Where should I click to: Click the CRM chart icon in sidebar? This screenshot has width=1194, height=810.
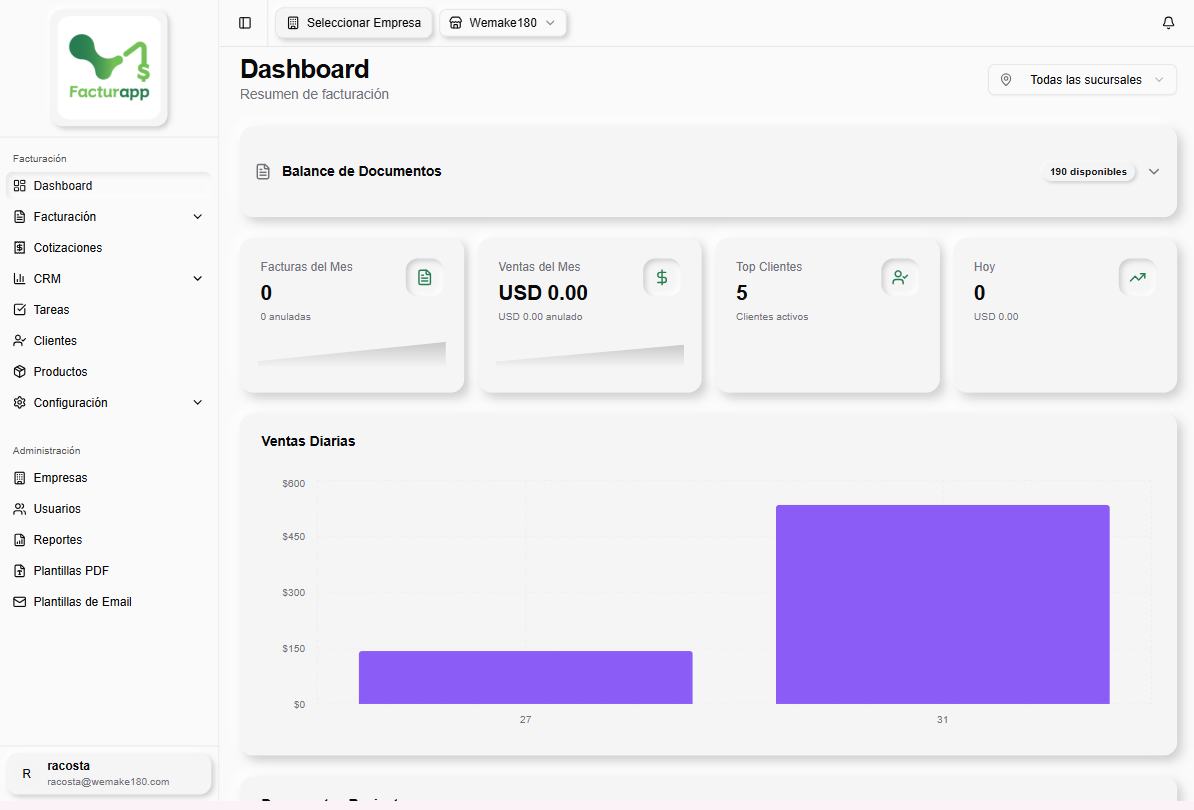tap(17, 278)
